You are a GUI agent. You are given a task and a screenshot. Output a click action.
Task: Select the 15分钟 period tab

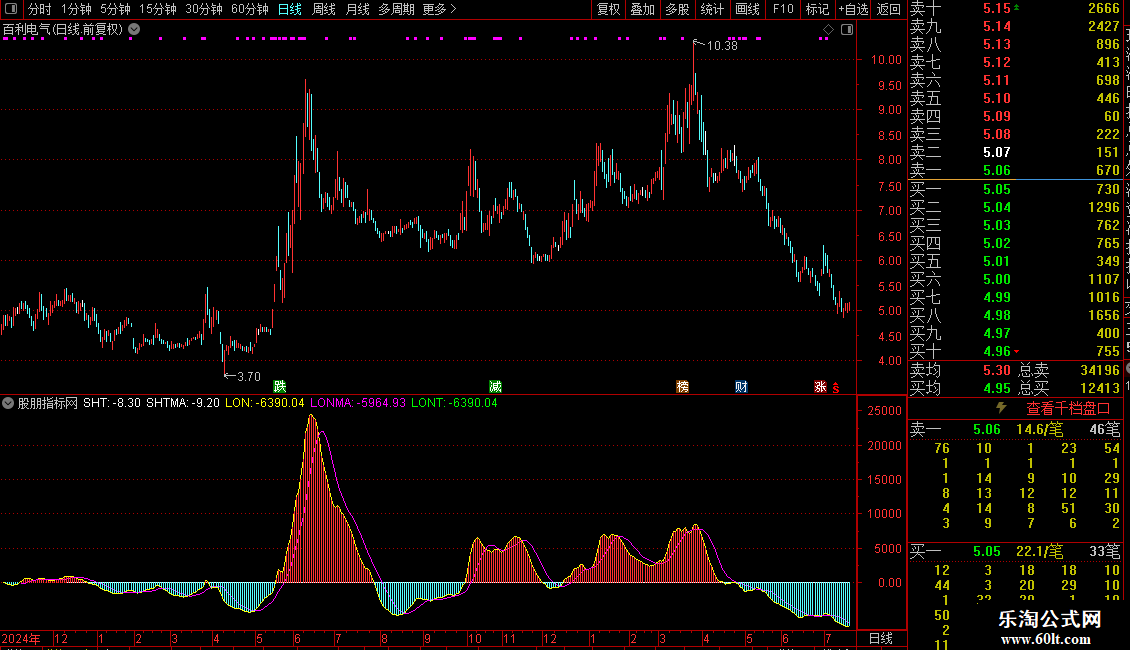[x=158, y=9]
